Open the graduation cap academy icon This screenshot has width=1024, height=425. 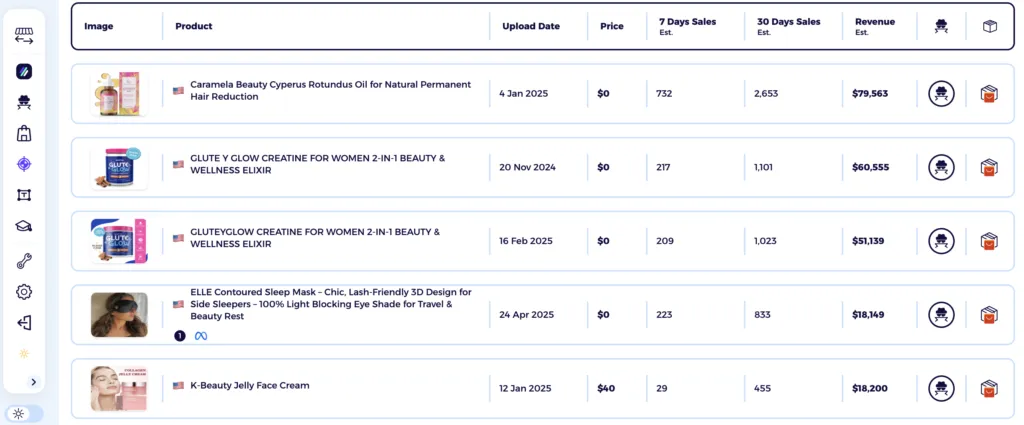coord(24,226)
